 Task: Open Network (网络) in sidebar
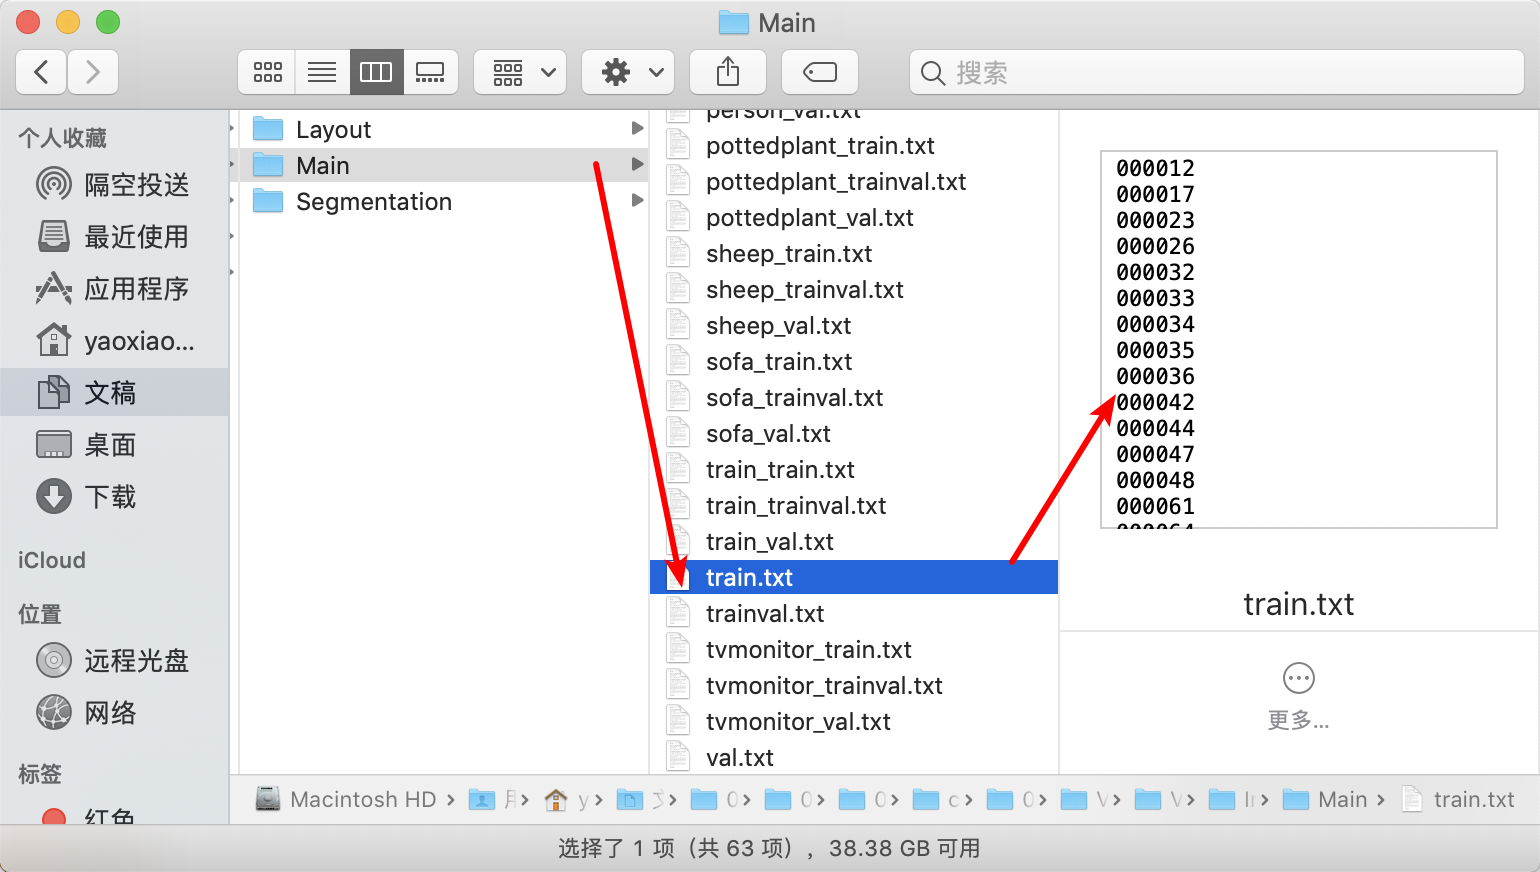tap(110, 713)
